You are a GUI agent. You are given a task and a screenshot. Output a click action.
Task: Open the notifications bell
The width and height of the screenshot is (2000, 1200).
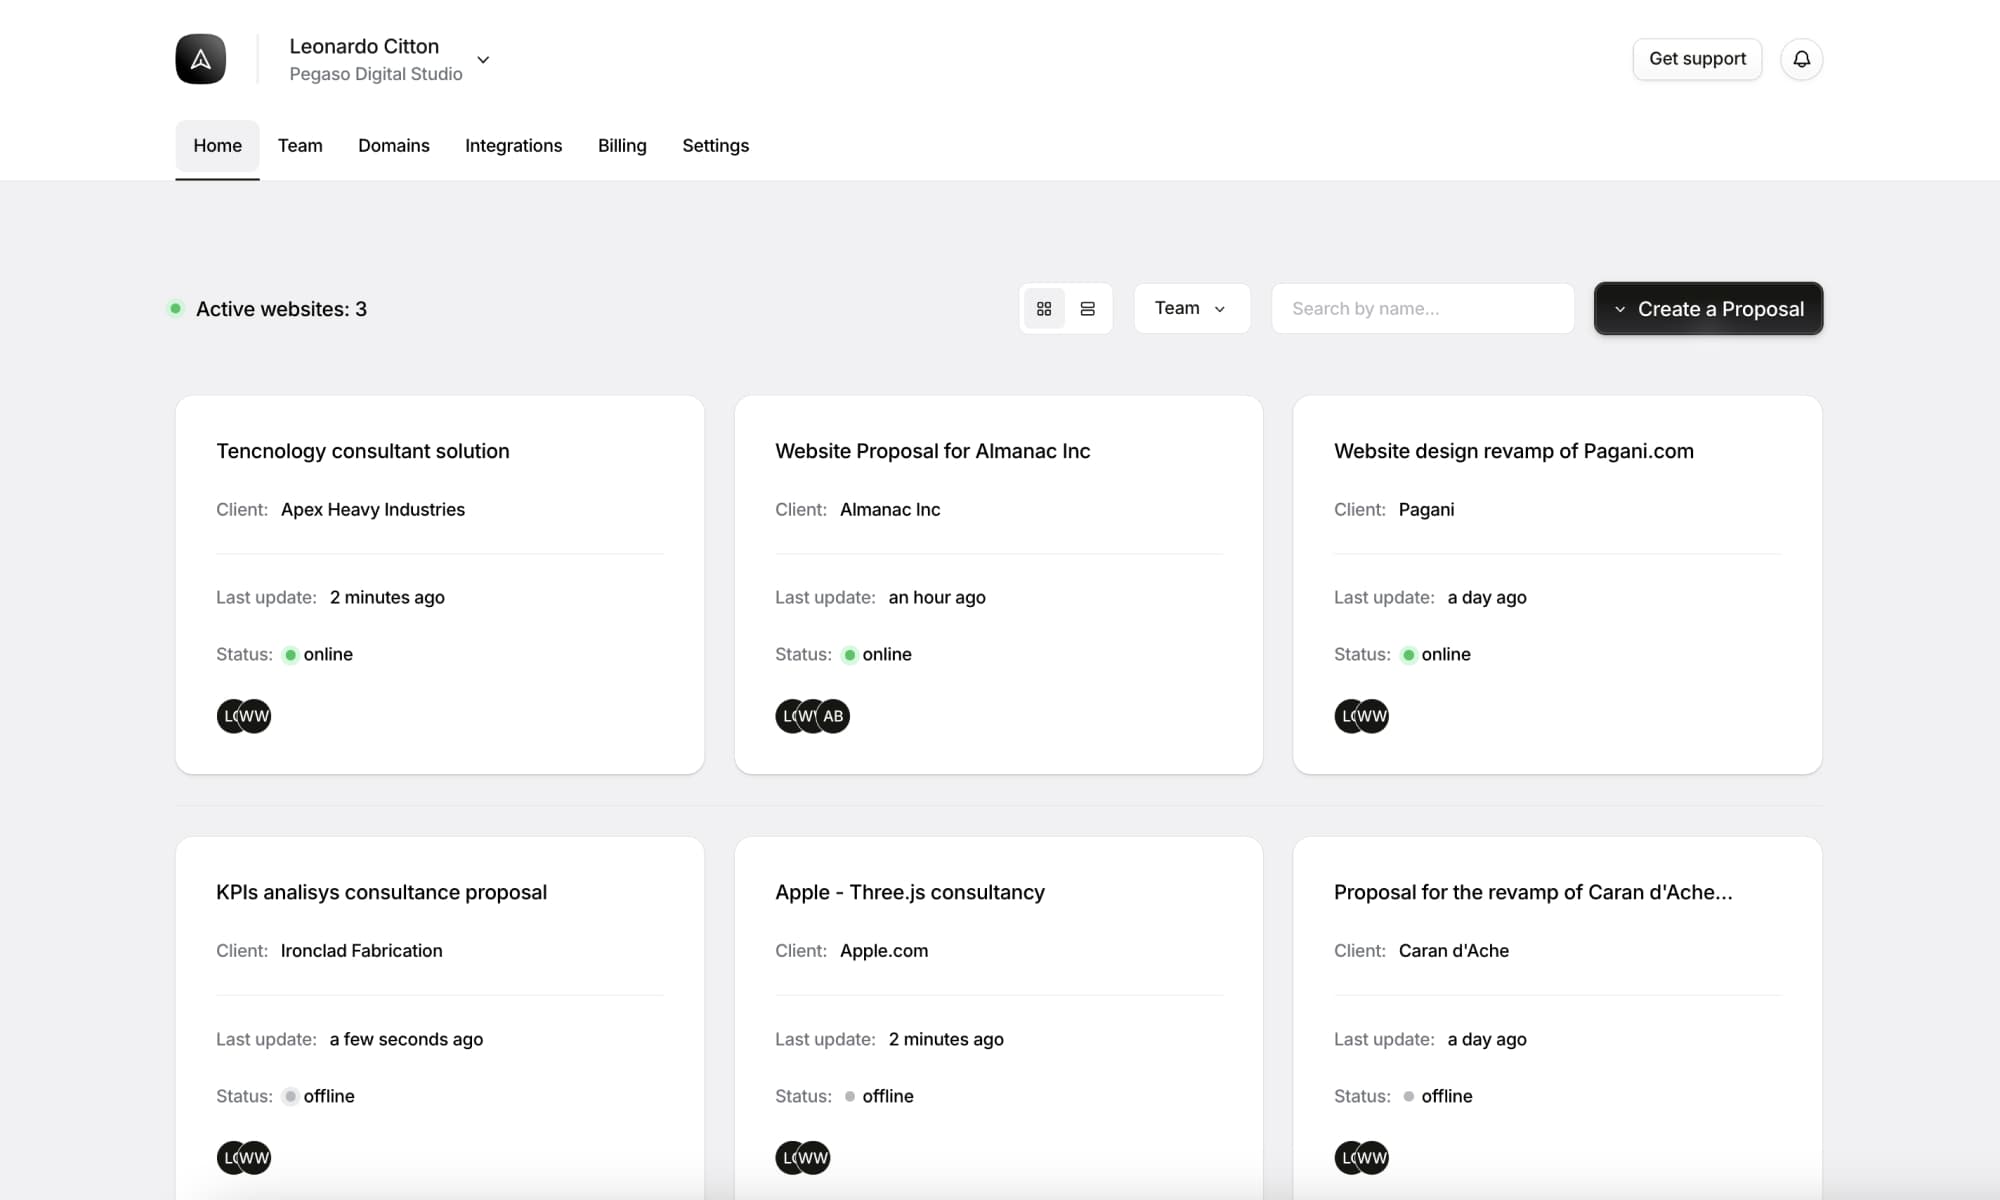[1801, 59]
